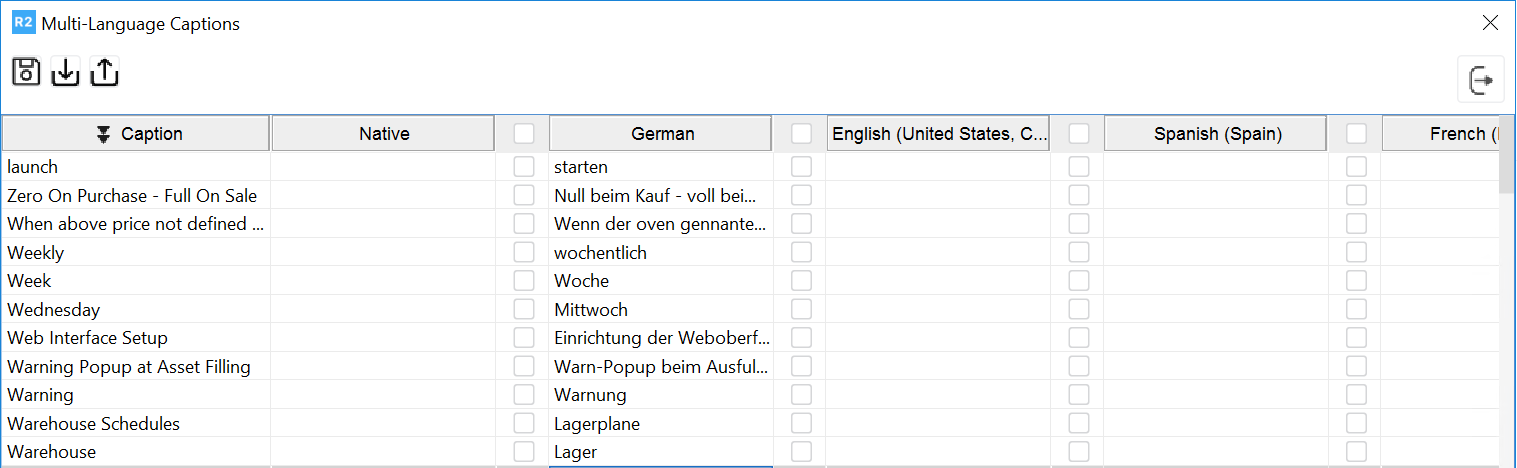Click the Save disk icon
The width and height of the screenshot is (1517, 468).
point(26,72)
